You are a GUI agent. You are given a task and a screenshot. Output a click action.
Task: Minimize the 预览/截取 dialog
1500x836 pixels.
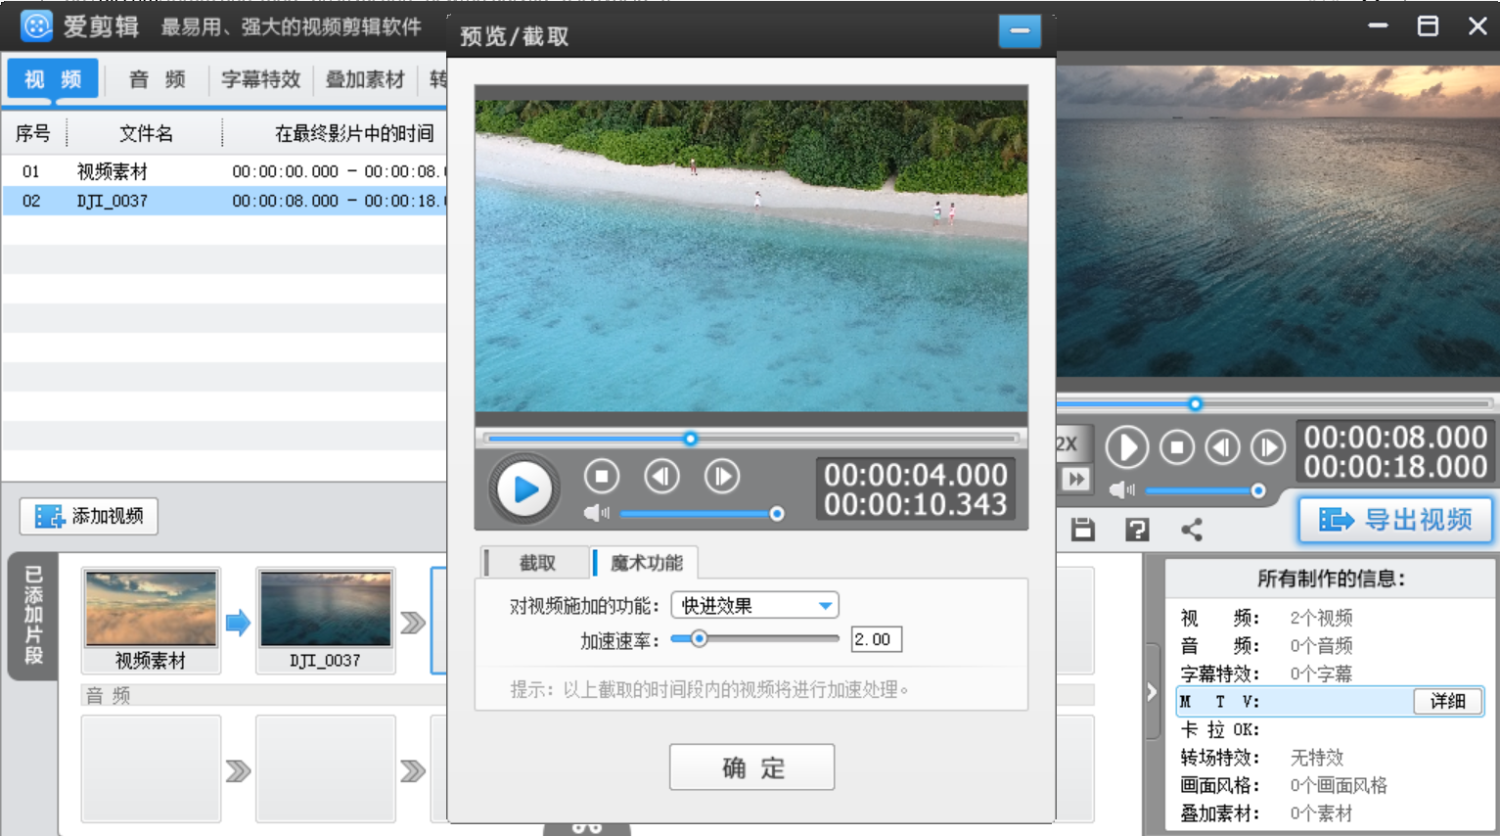(1020, 31)
